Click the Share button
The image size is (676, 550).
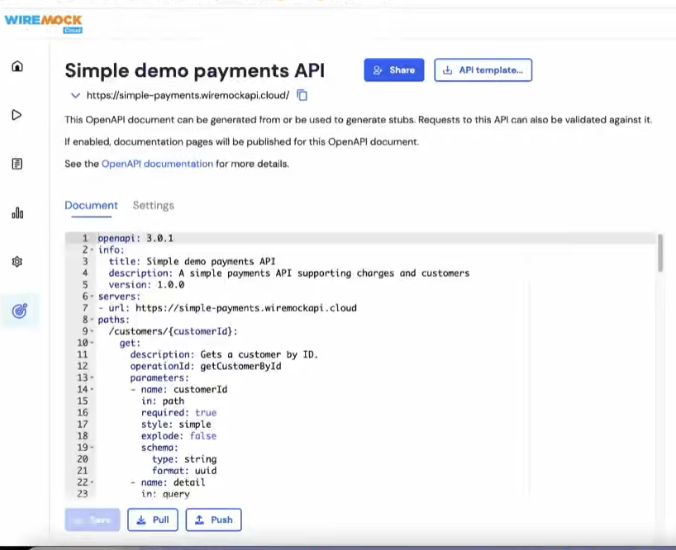tap(394, 70)
